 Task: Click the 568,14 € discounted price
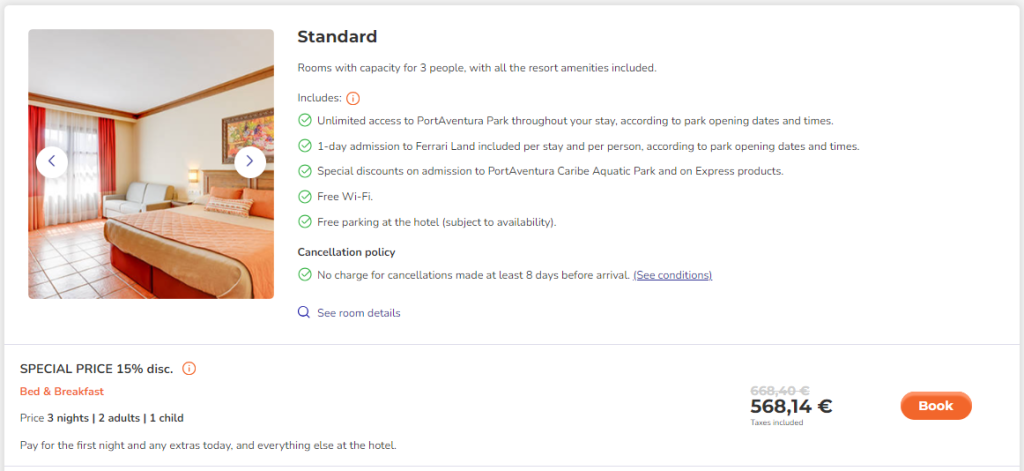791,407
